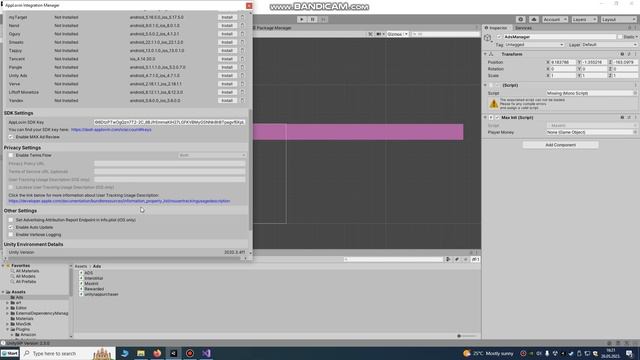Toggle the Static checkbox
This screenshot has width=640, height=360.
point(620,37)
